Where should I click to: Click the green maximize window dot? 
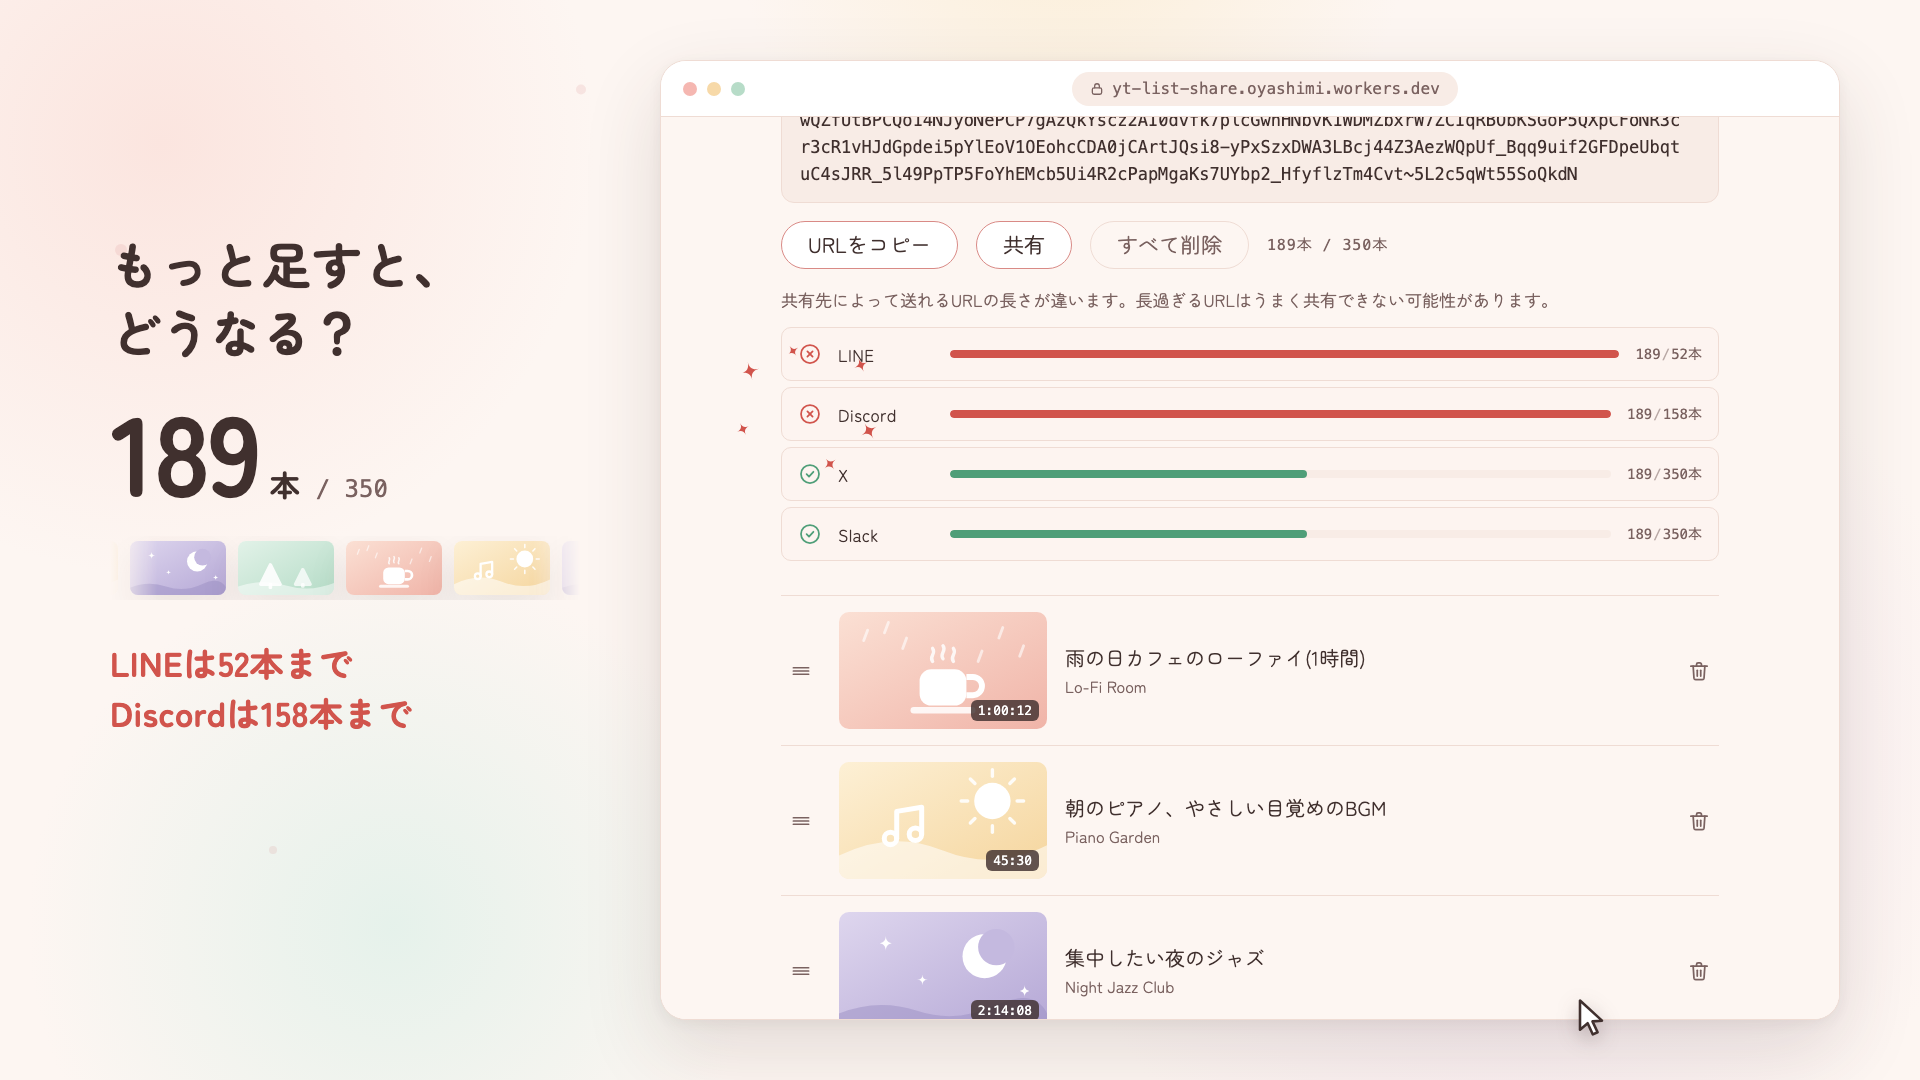tap(738, 89)
